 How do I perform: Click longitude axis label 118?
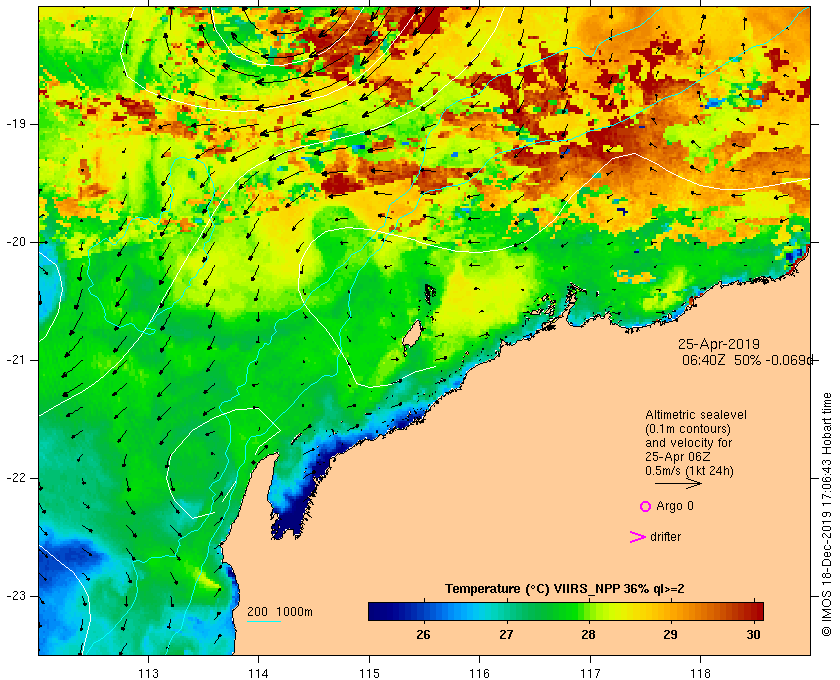(x=700, y=674)
